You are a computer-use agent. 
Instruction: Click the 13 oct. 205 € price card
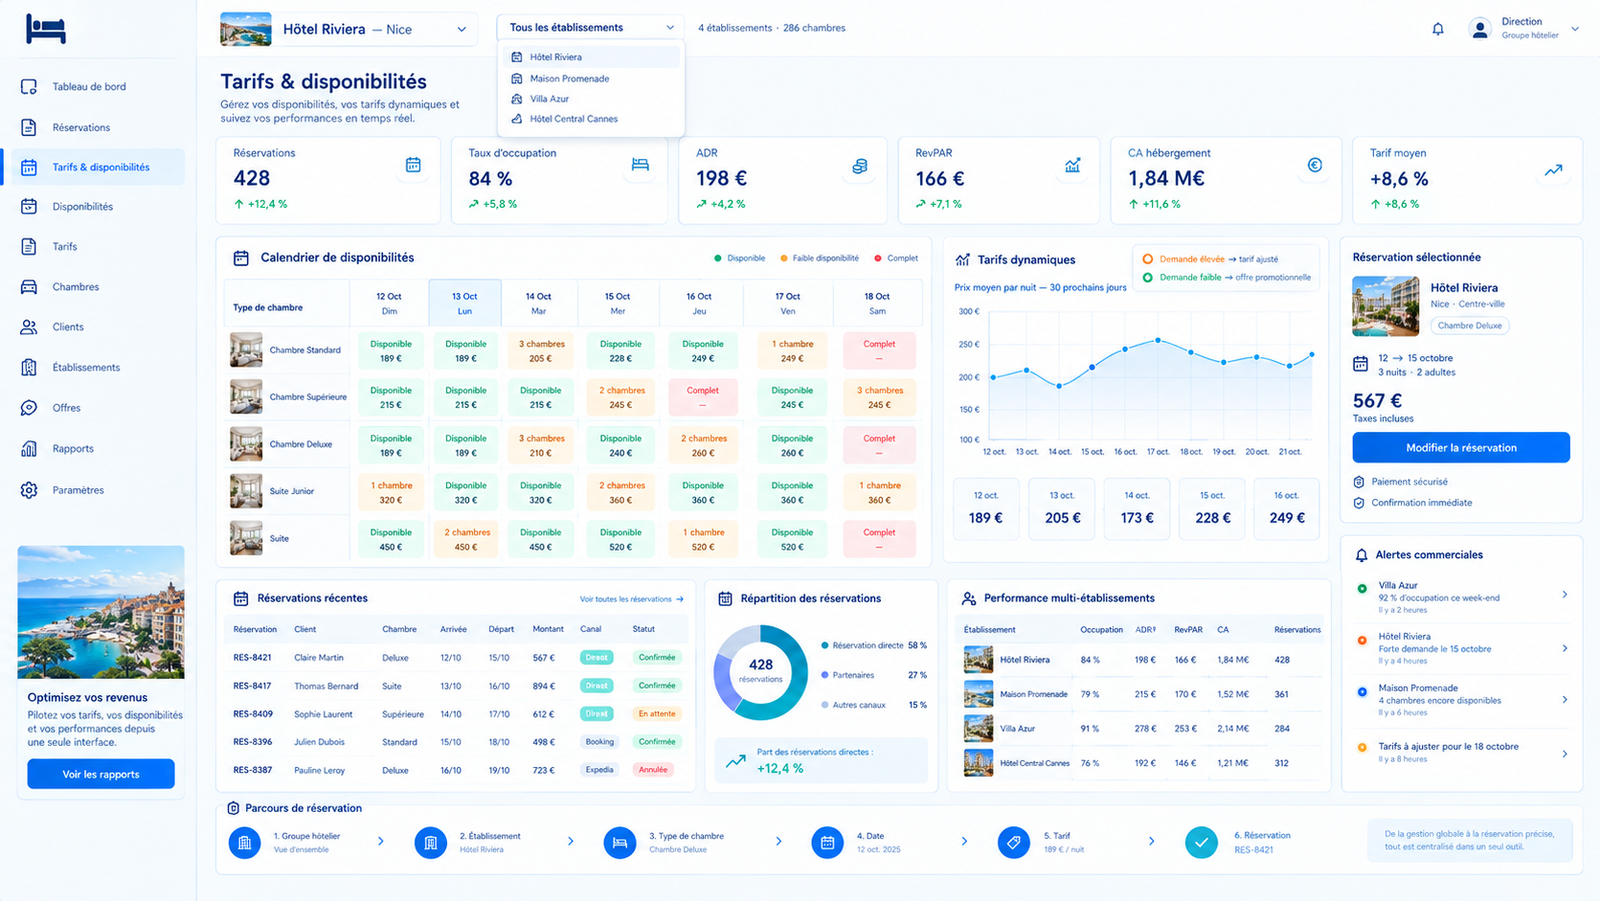1062,508
